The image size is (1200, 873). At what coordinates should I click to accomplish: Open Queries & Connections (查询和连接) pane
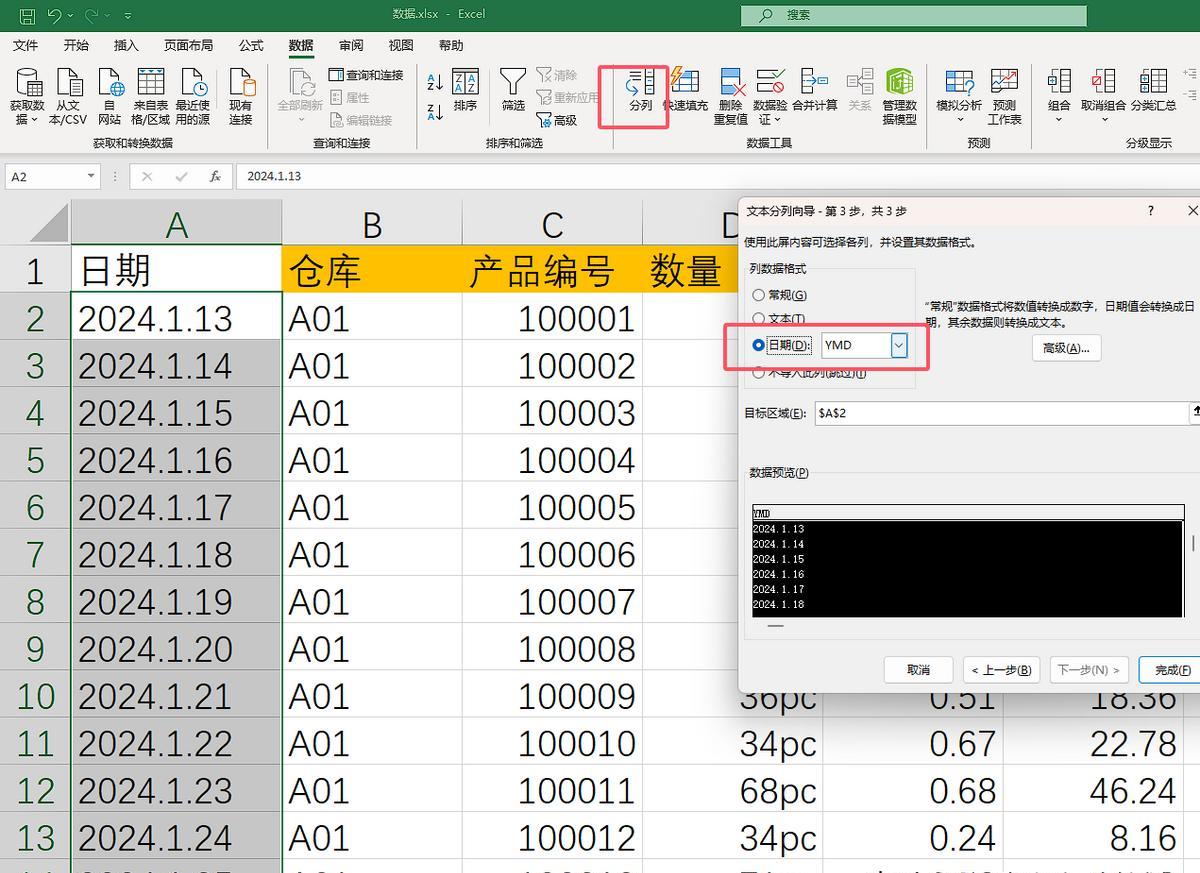pyautogui.click(x=366, y=75)
